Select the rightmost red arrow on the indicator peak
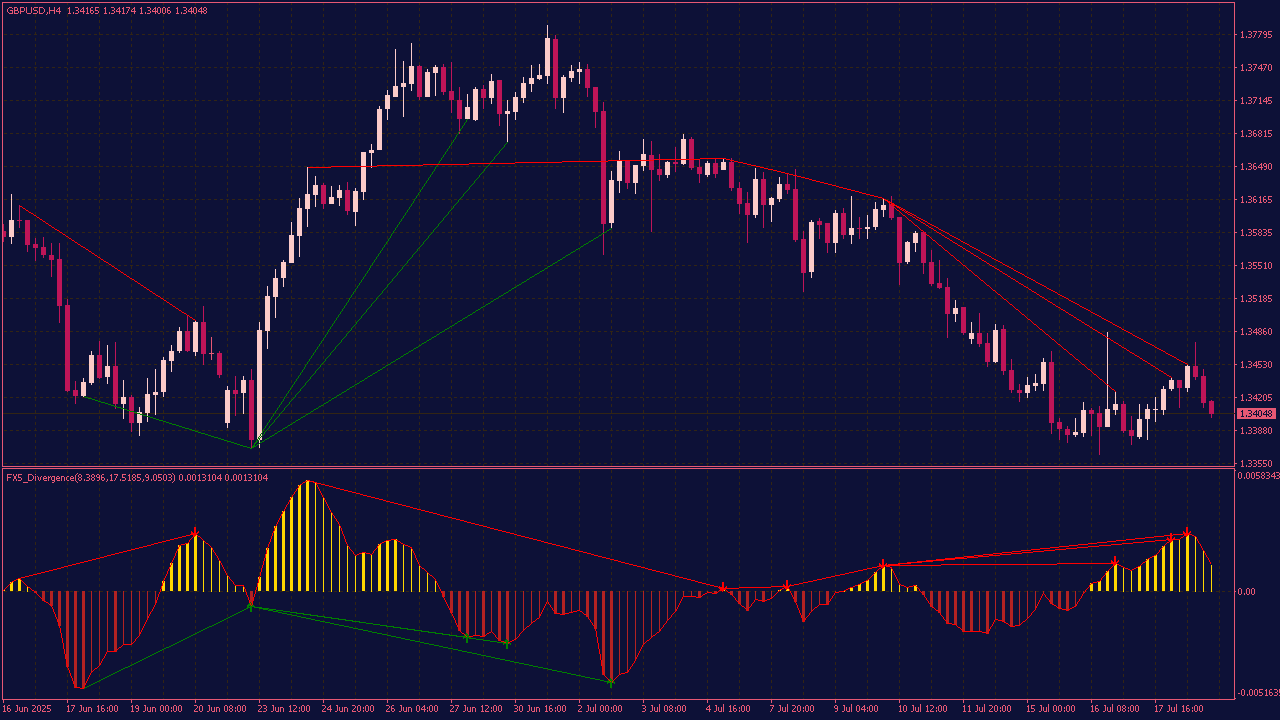 (1187, 532)
